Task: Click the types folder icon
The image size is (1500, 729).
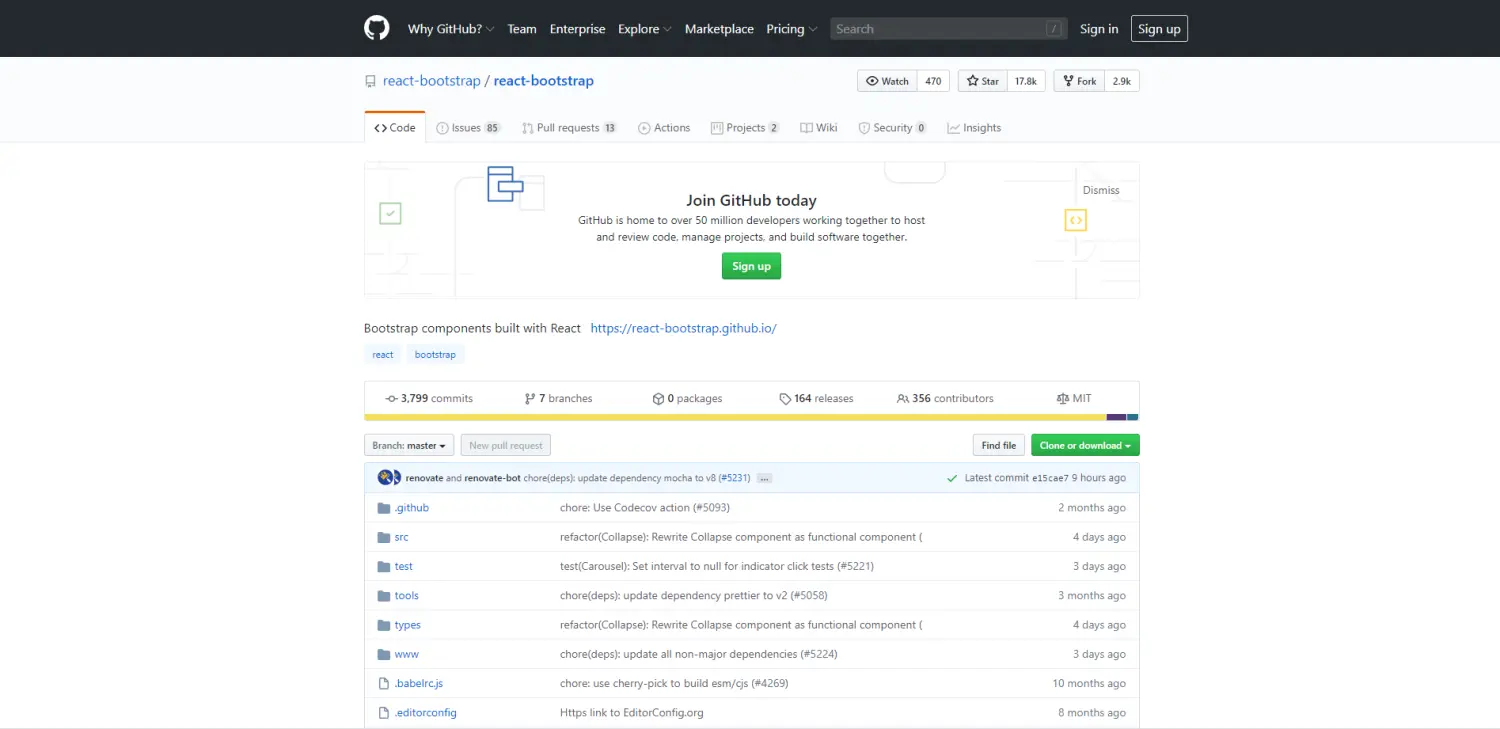Action: tap(383, 625)
